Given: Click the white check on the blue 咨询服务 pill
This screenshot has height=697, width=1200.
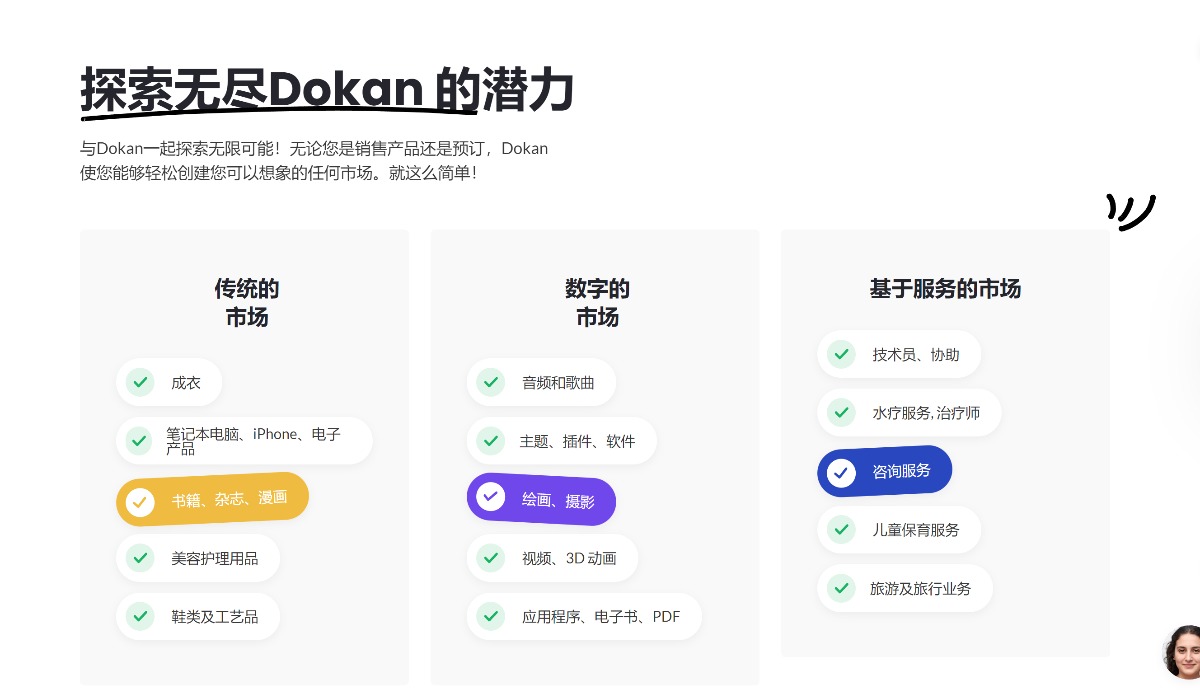Looking at the screenshot, I should (x=841, y=473).
